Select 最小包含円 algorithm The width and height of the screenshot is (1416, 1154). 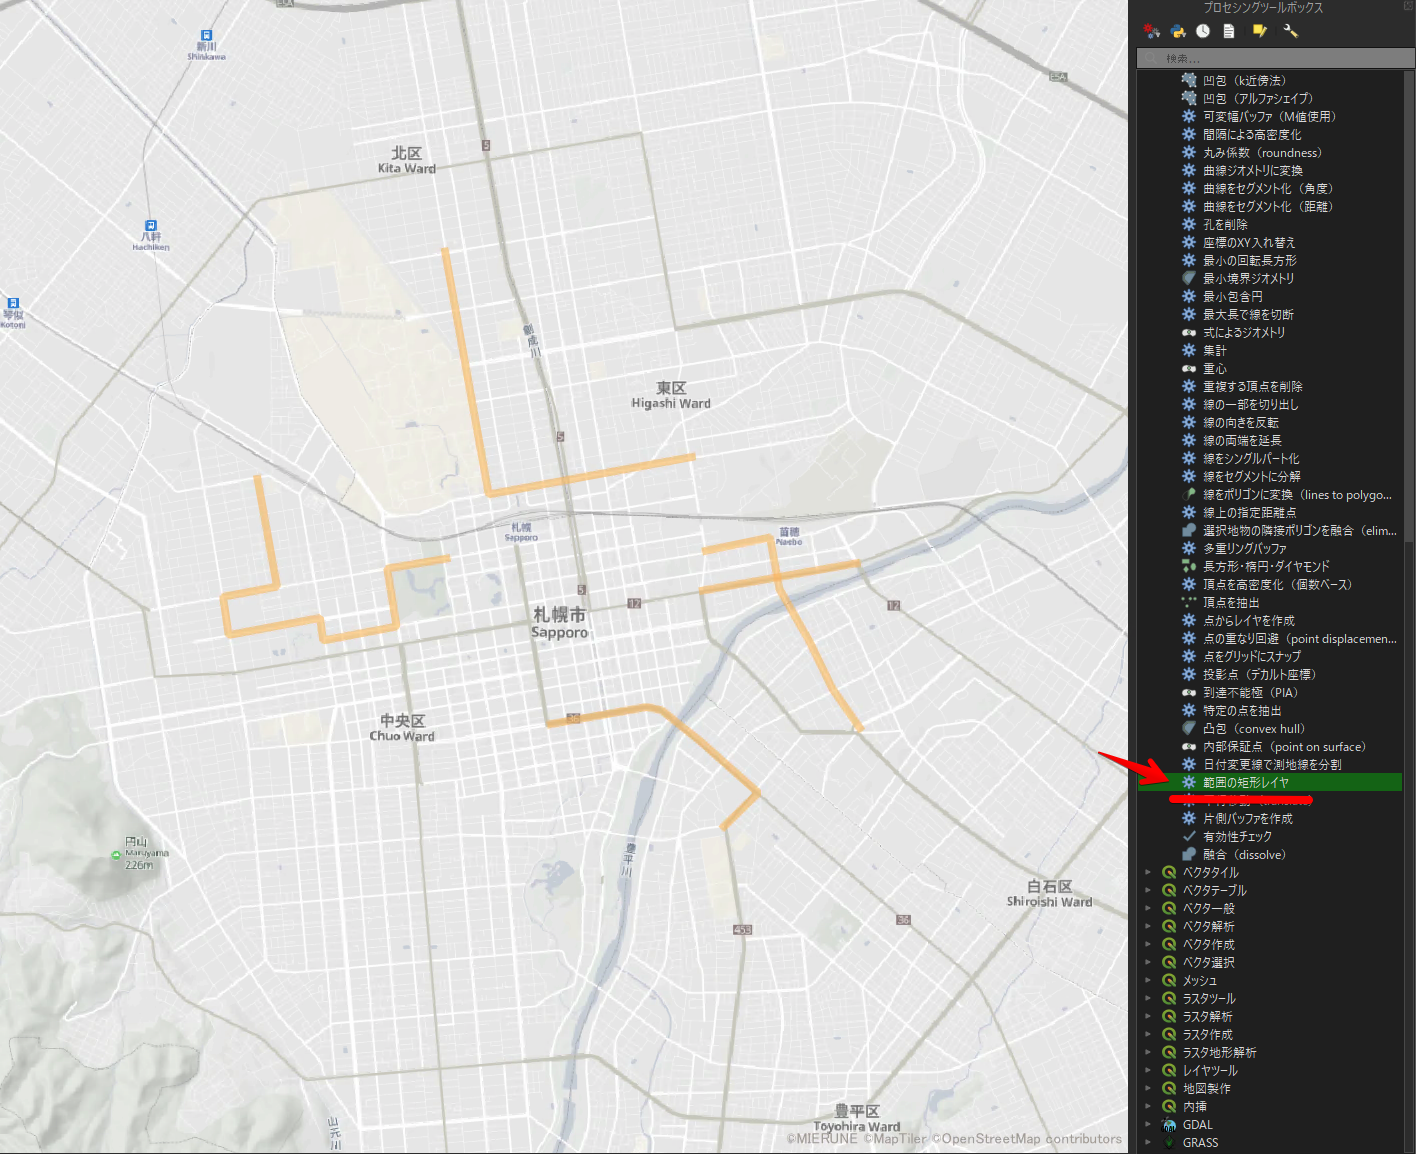click(x=1233, y=296)
